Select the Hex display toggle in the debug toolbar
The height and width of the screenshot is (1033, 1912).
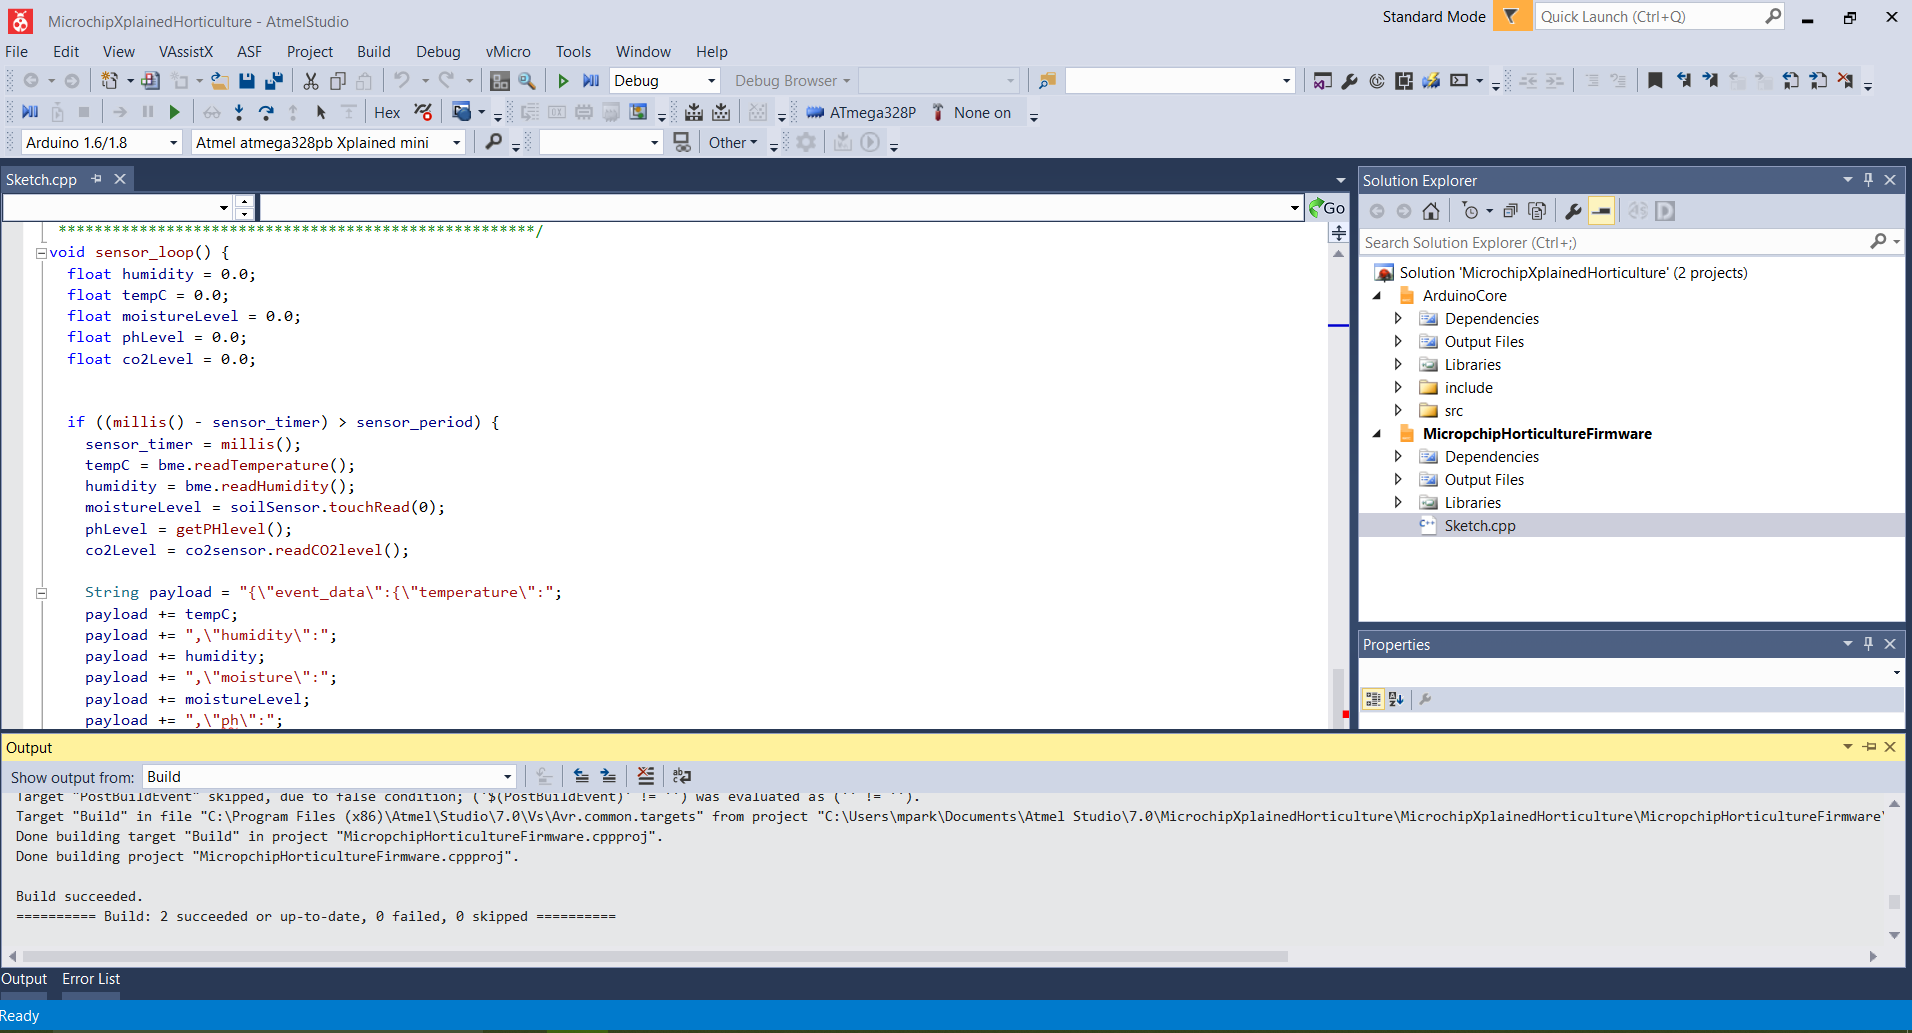pos(386,112)
